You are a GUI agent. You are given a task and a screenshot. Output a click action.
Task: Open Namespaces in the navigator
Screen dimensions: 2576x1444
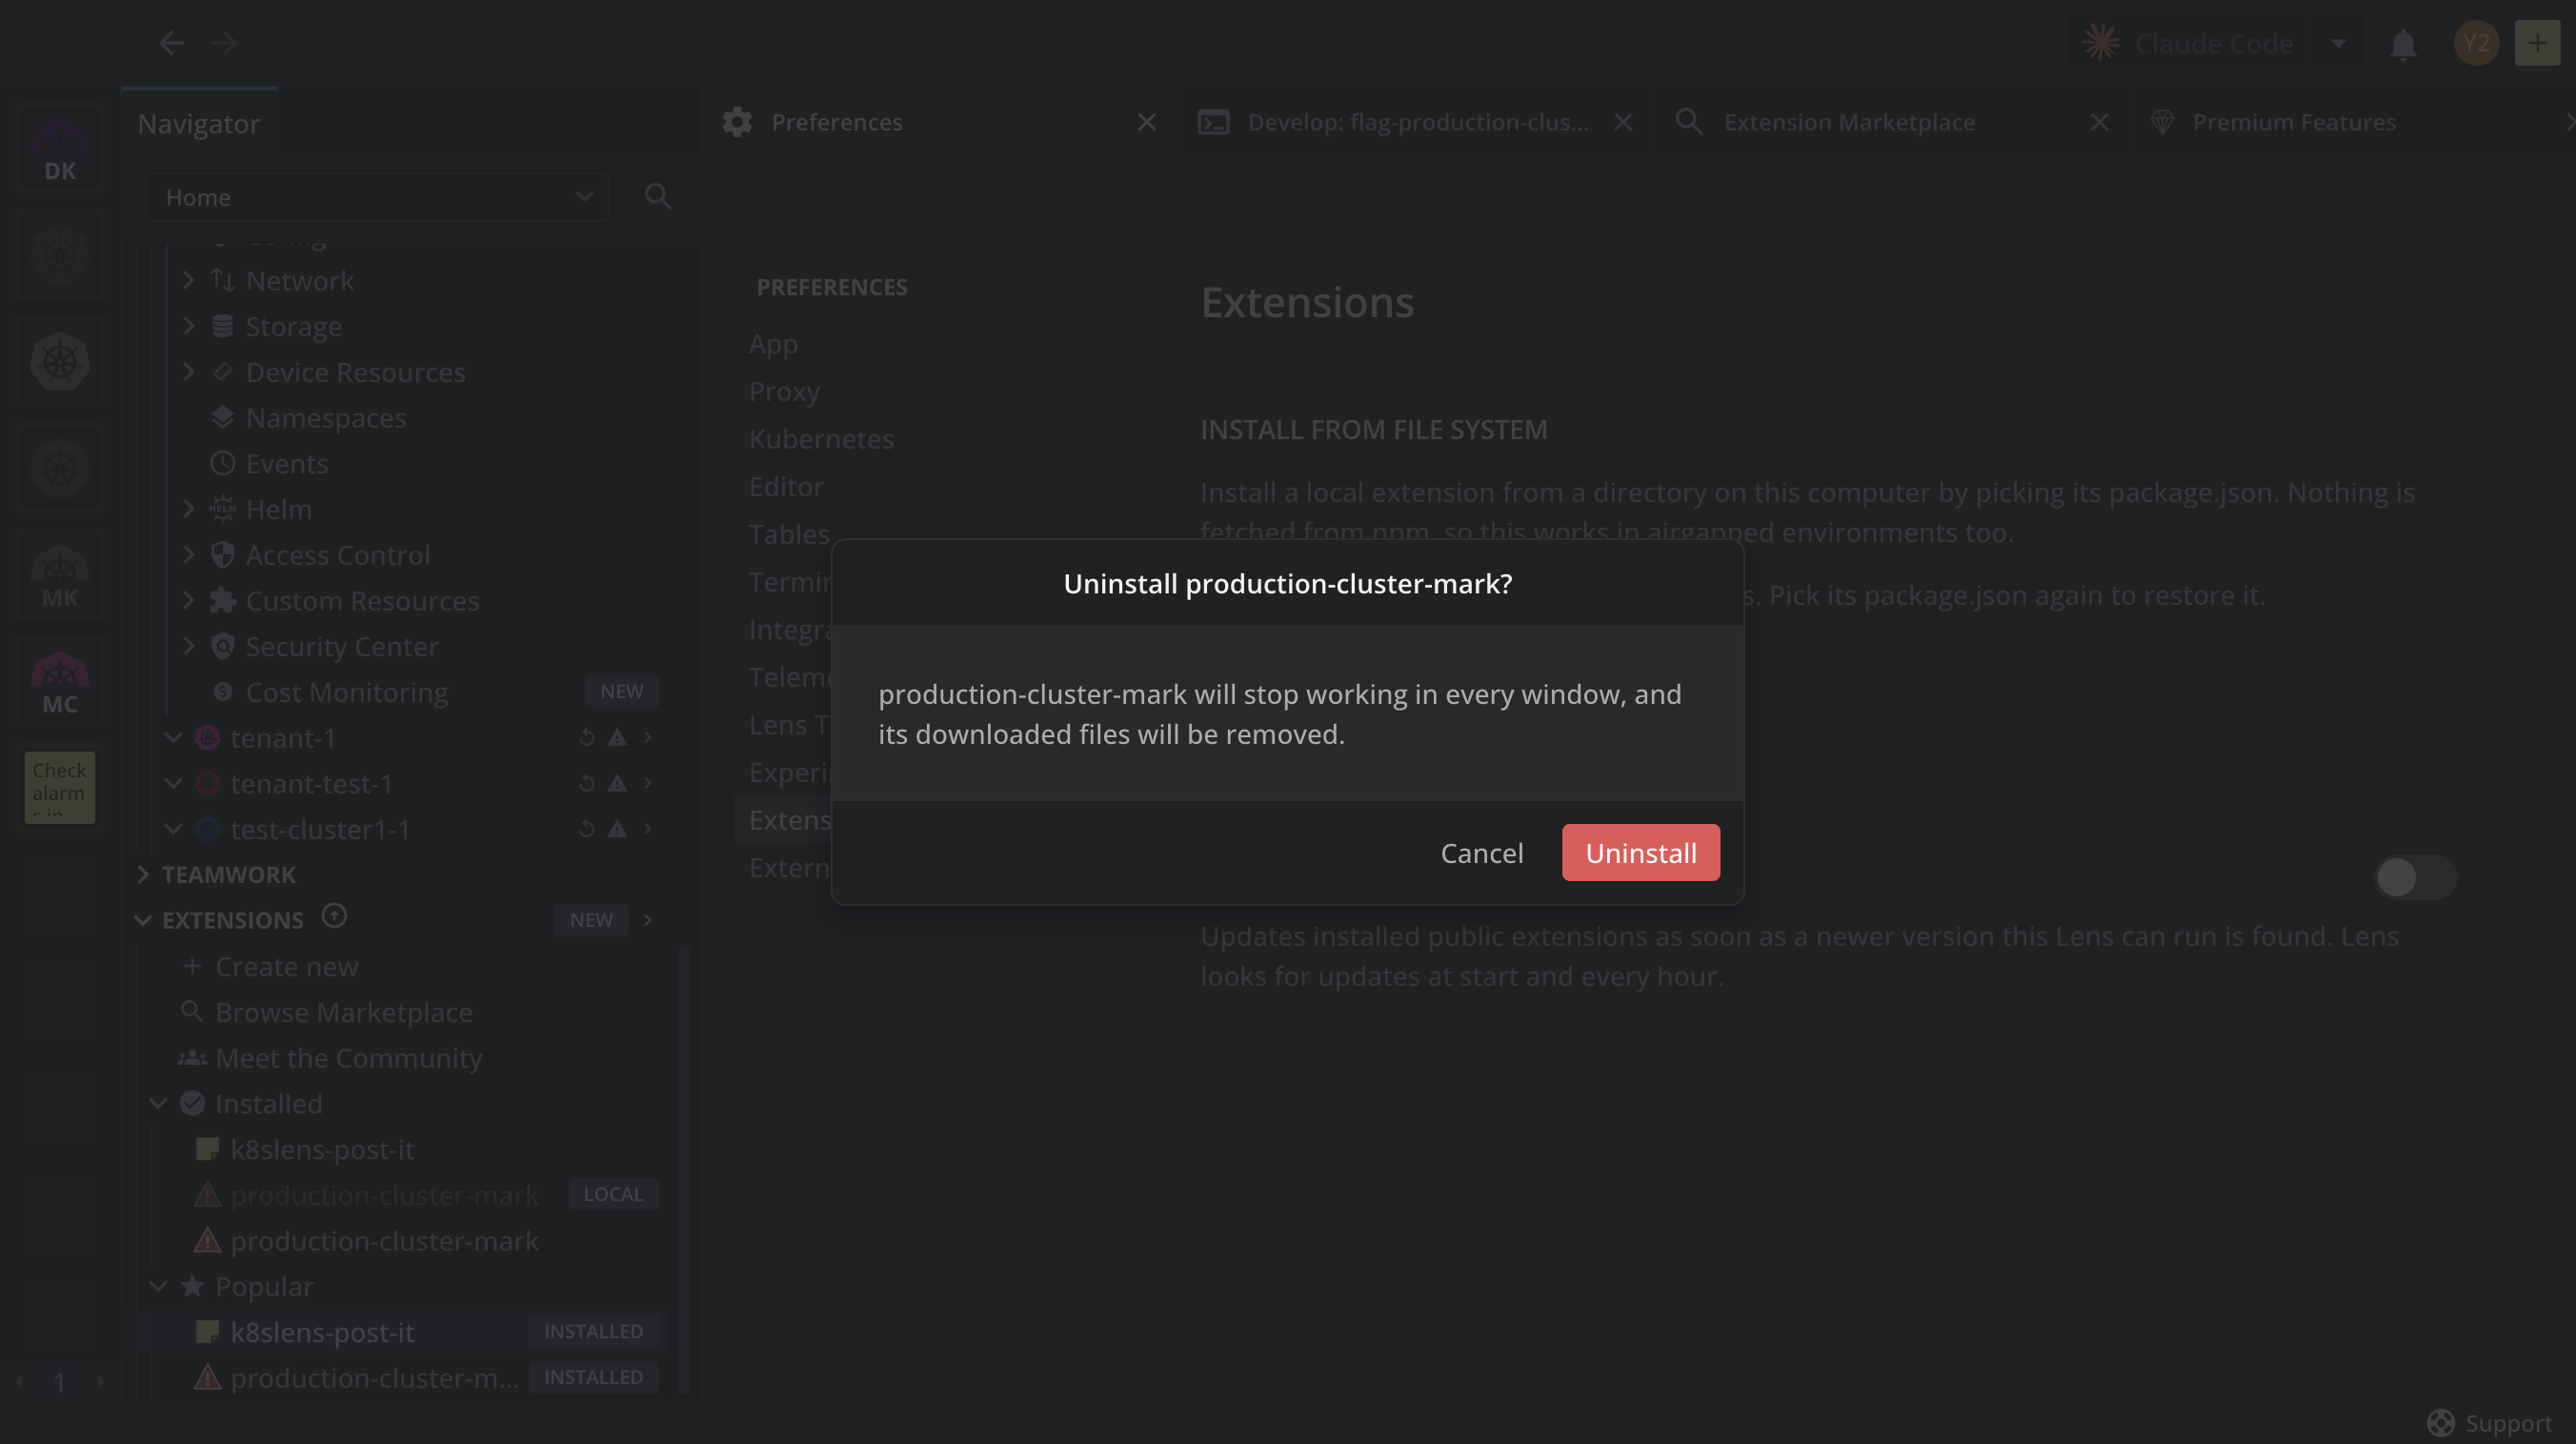click(x=326, y=417)
